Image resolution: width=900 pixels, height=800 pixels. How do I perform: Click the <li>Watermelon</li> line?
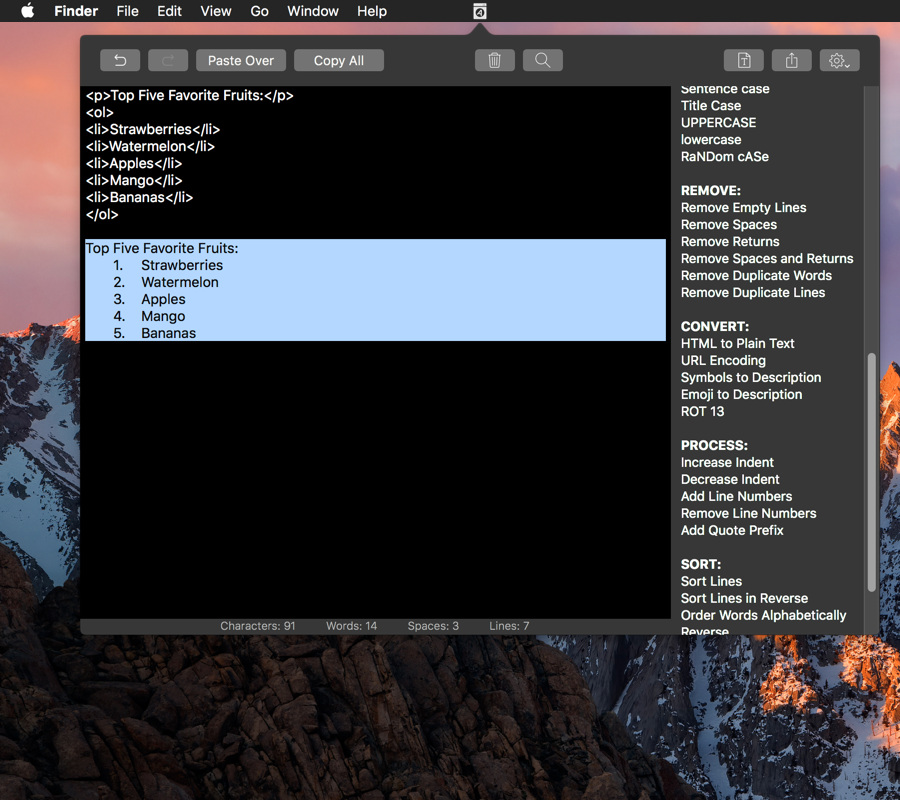(150, 146)
